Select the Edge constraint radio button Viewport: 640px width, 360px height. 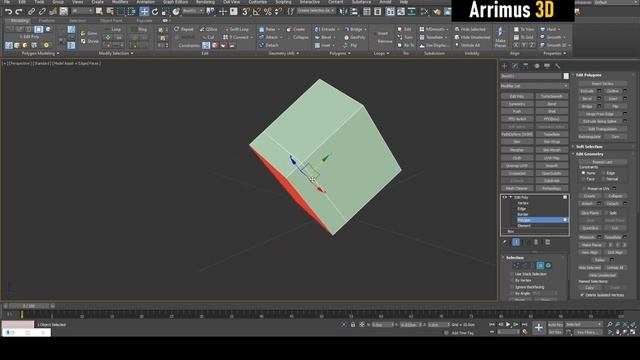pos(603,173)
